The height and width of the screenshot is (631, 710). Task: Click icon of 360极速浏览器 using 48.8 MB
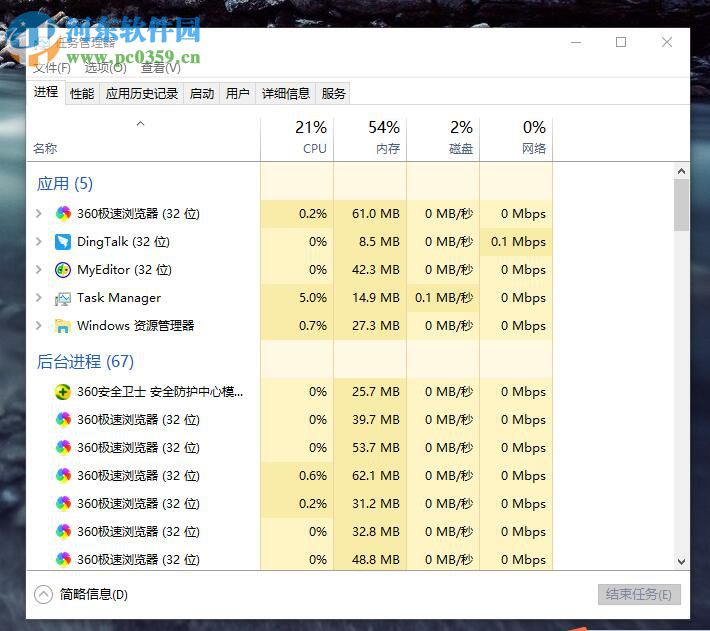[x=63, y=559]
